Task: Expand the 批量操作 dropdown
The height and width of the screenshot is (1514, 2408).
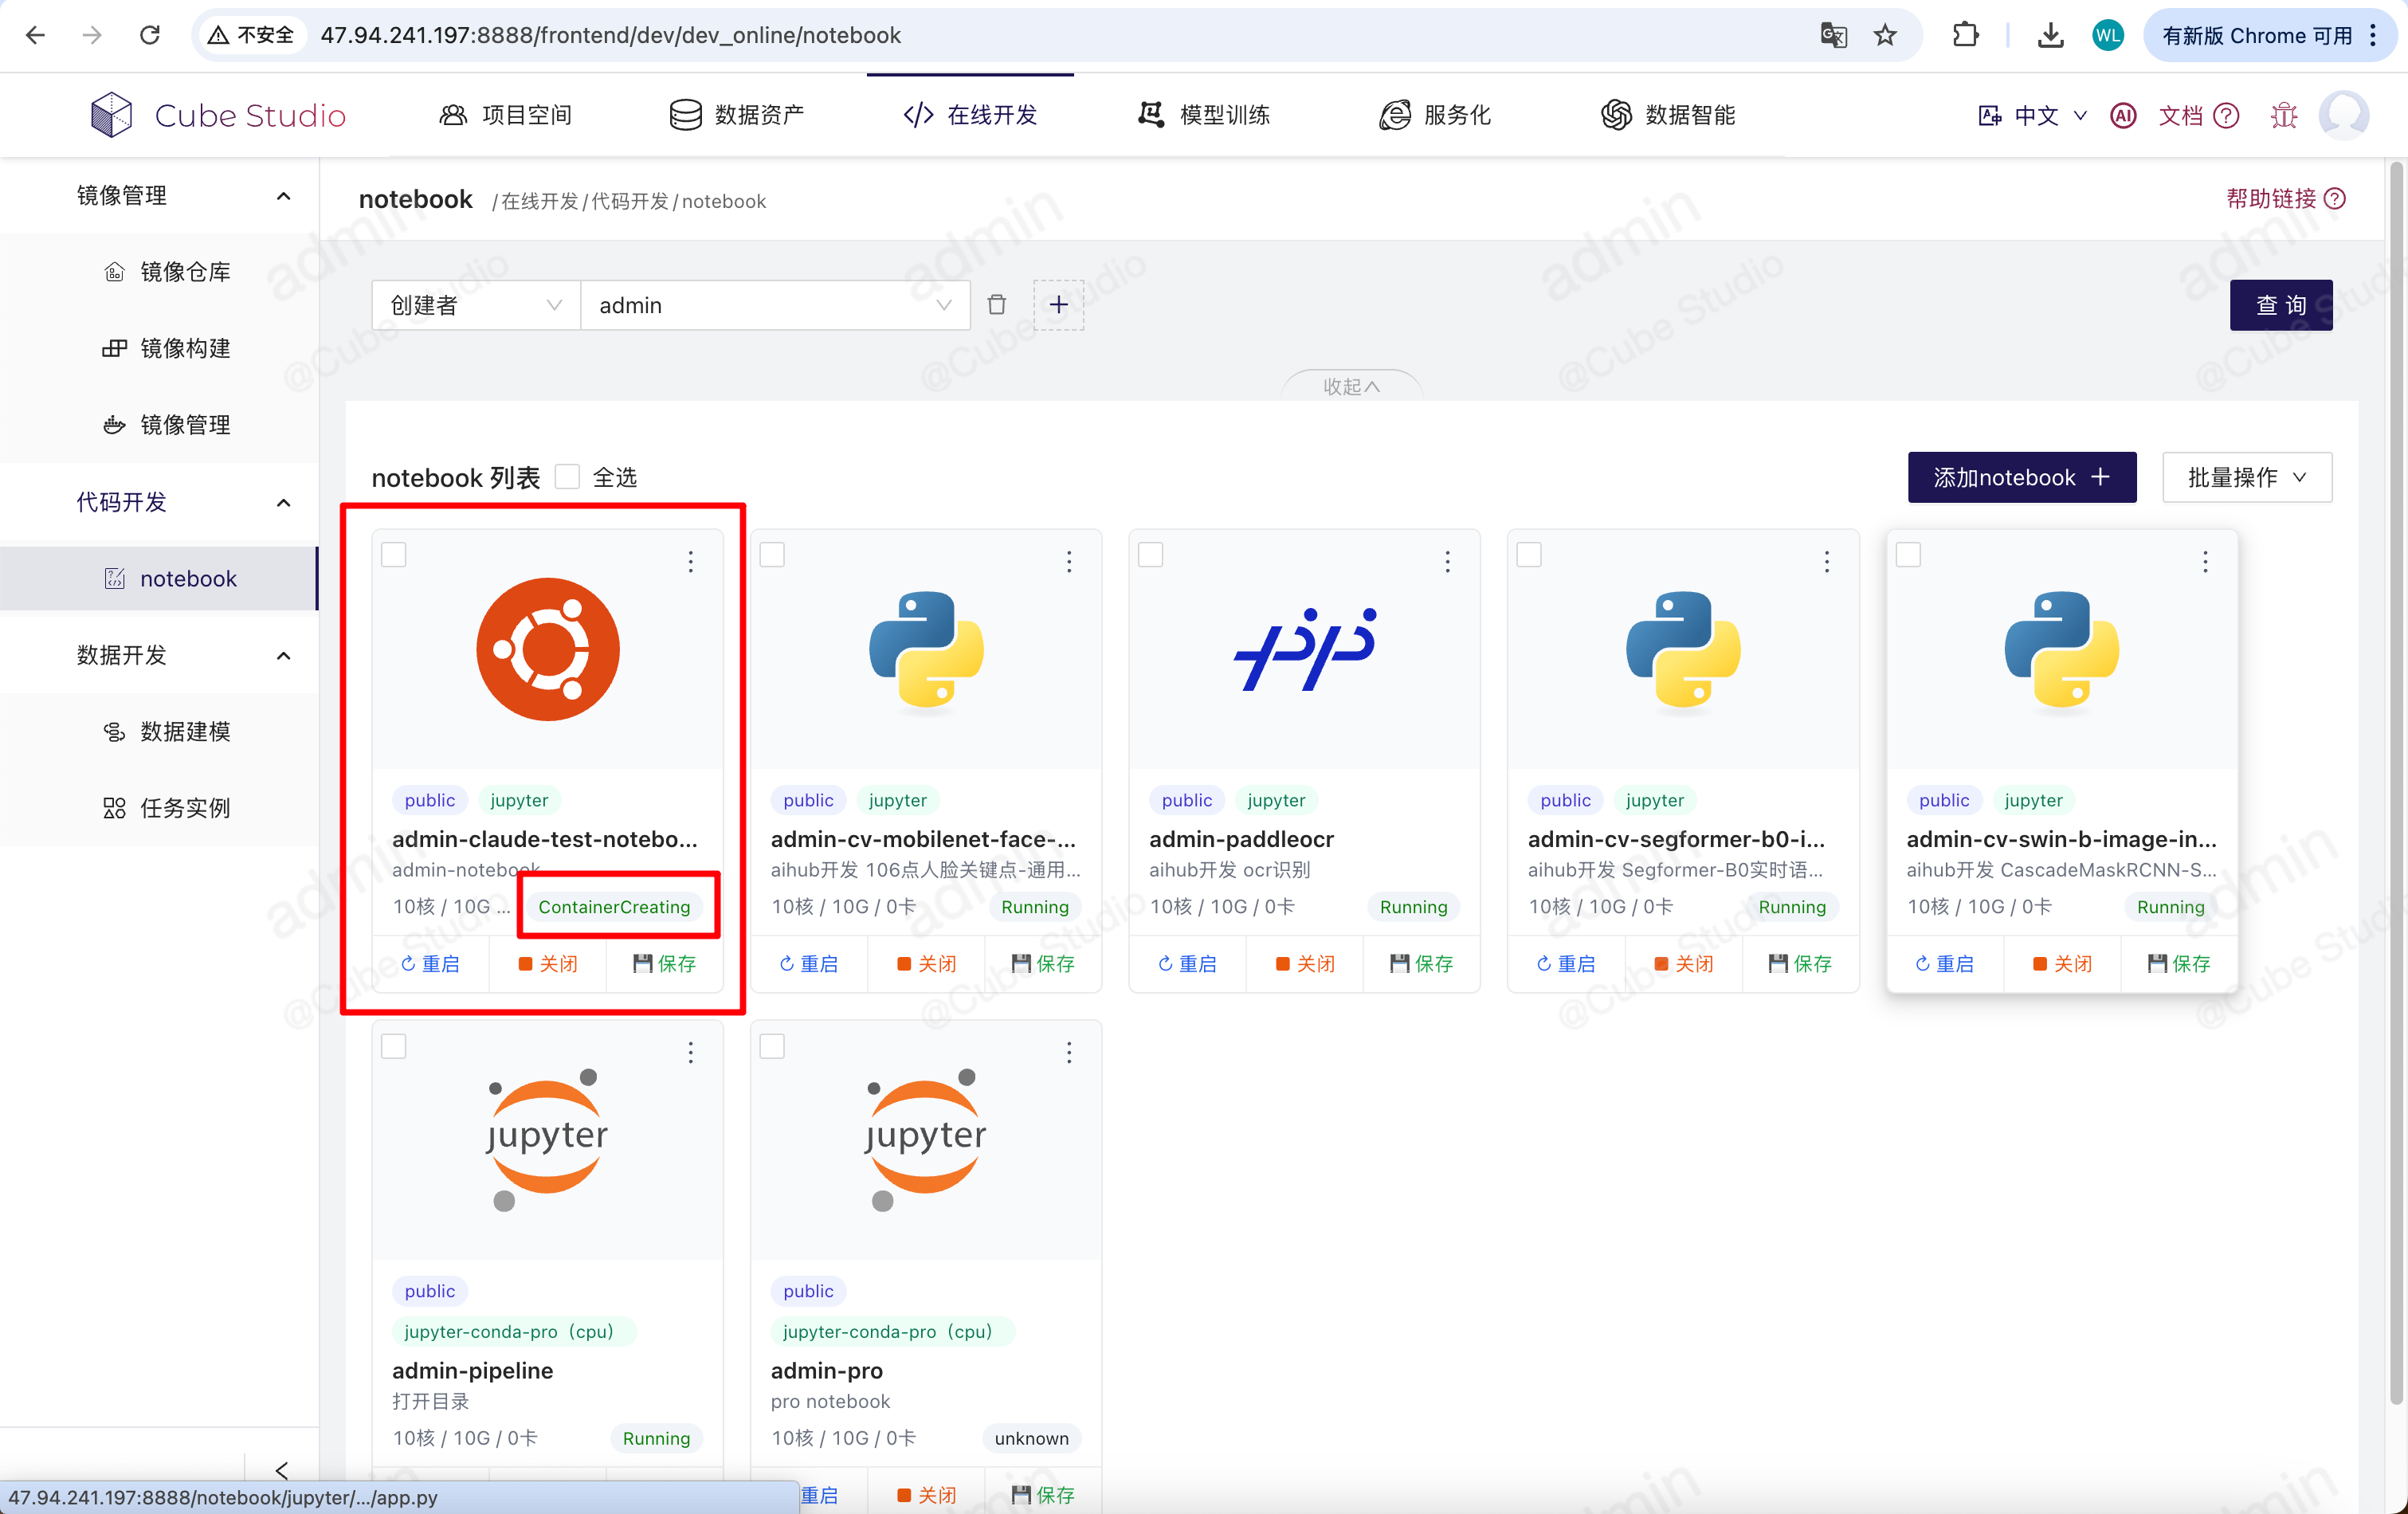Action: pos(2246,477)
